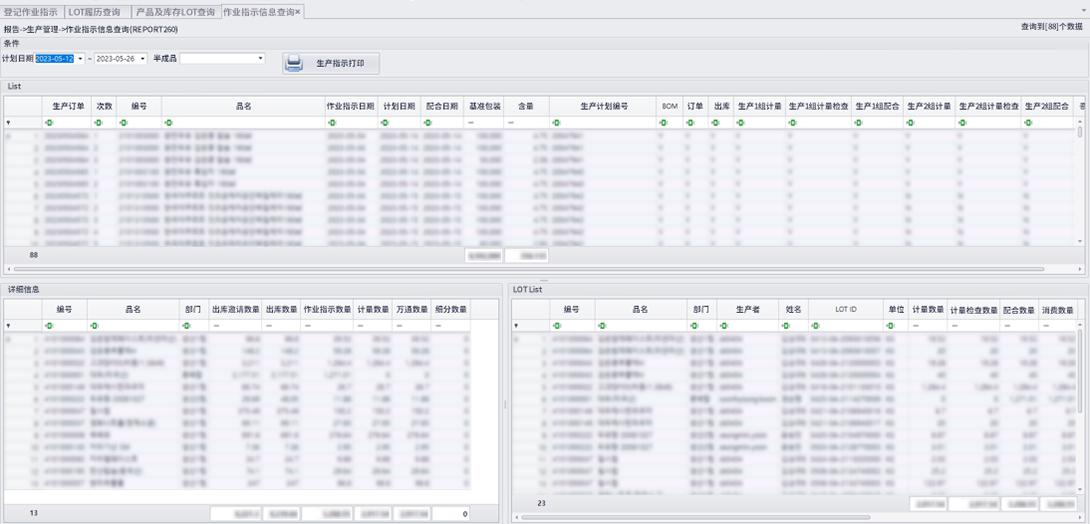Click filter icon under 编号 in 详细信息 grid
1090x524 pixels.
47,326
